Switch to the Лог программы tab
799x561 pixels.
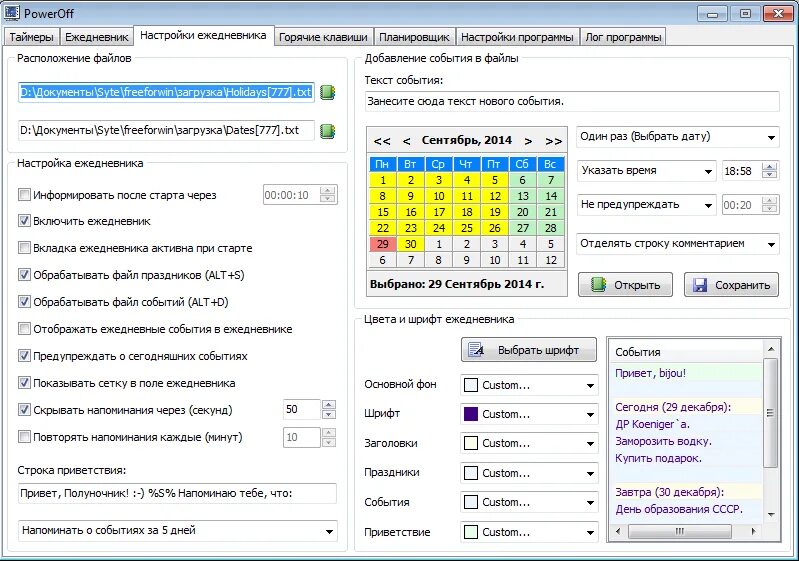(623, 37)
